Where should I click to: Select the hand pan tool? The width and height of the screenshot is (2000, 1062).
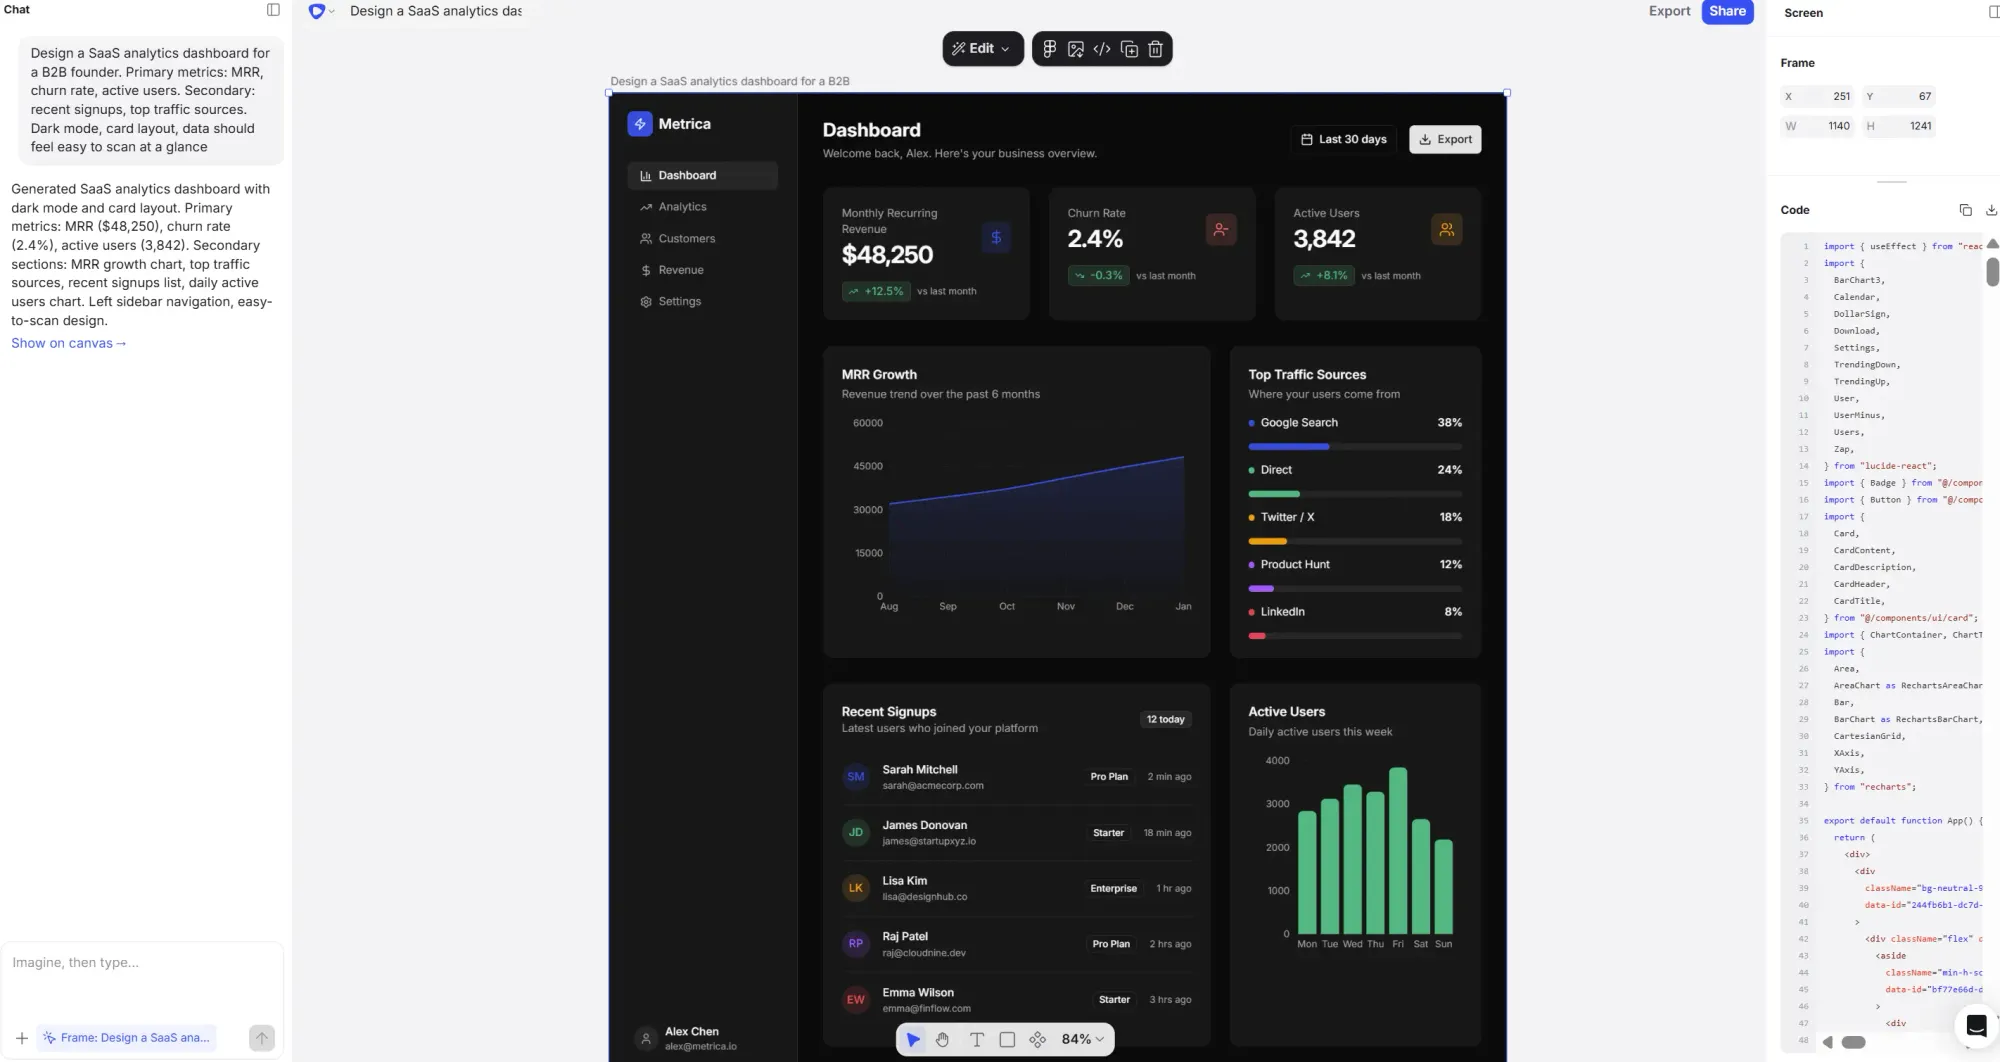(941, 1039)
